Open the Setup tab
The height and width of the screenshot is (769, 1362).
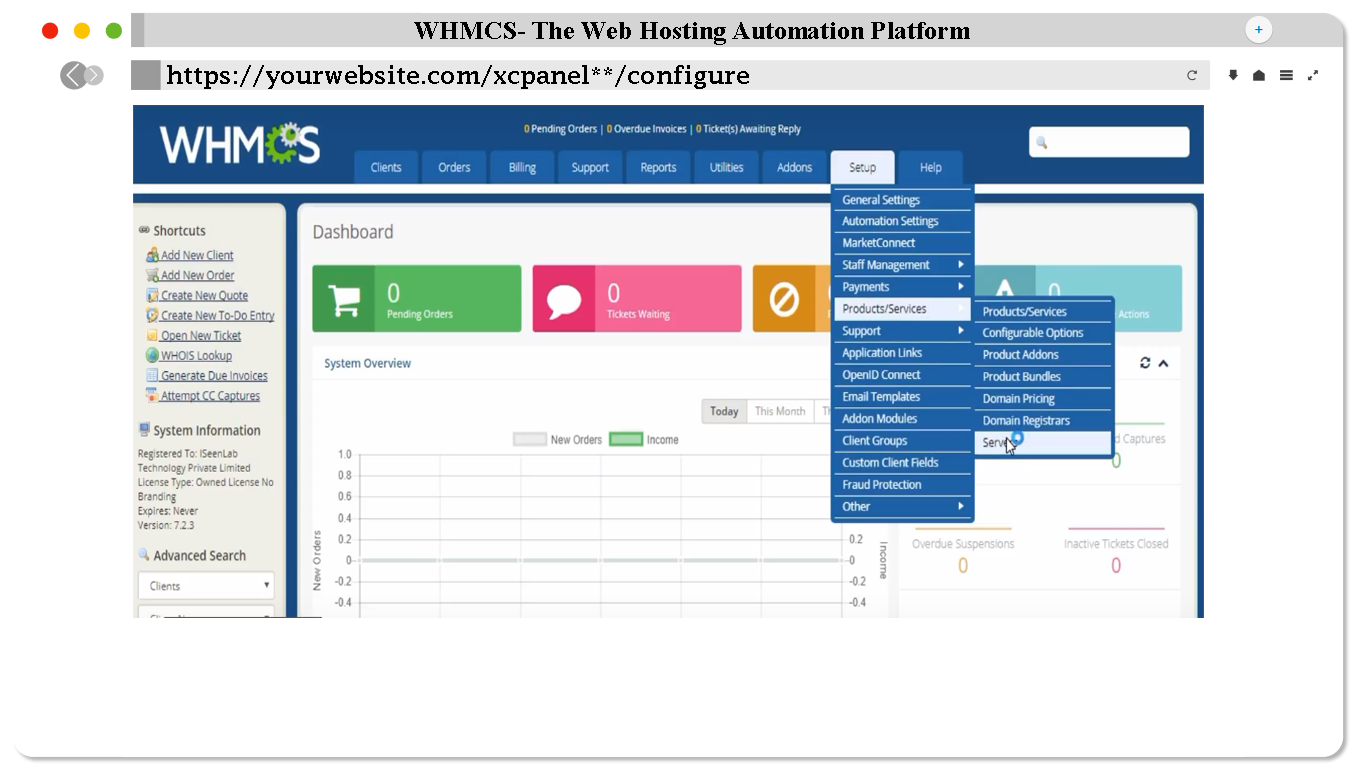pos(862,167)
